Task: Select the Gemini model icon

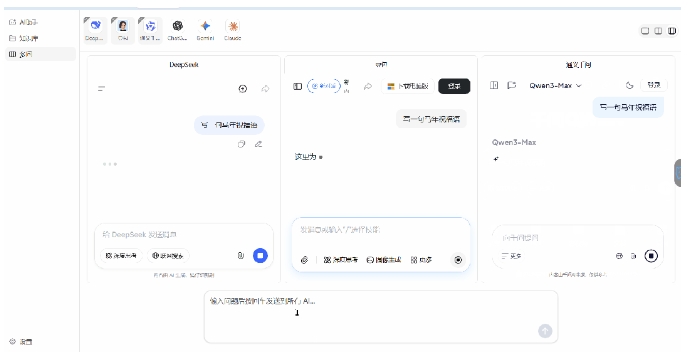Action: [205, 30]
